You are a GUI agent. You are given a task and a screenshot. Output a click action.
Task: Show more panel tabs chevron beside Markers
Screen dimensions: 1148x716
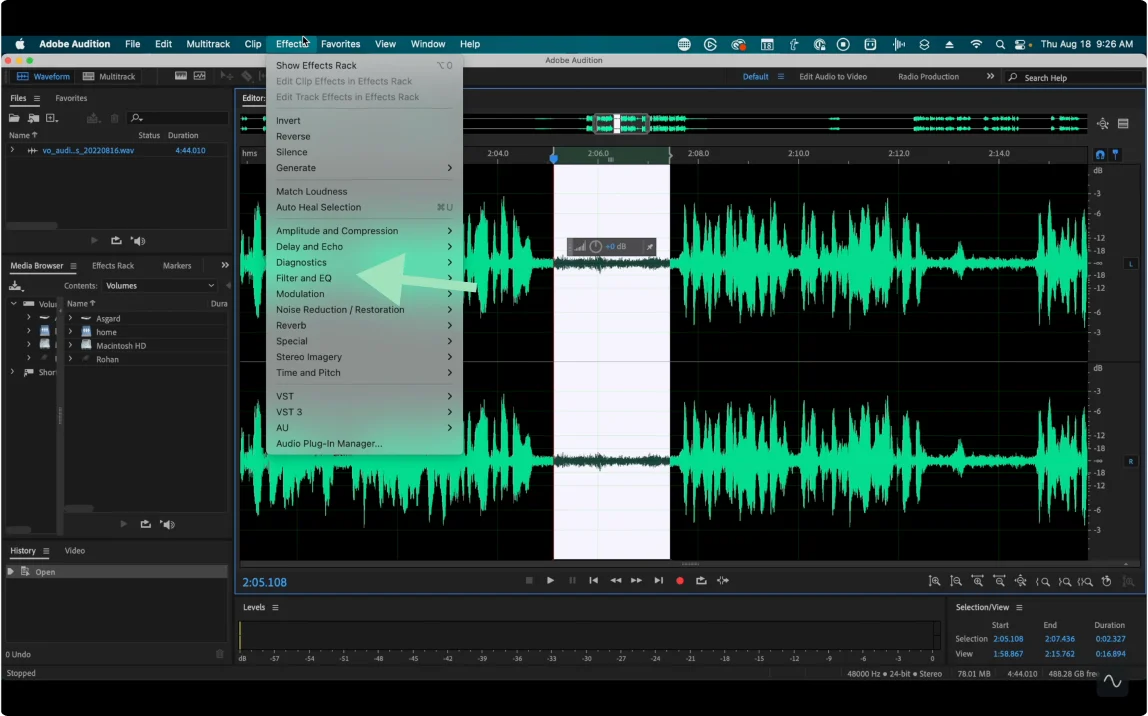click(225, 265)
